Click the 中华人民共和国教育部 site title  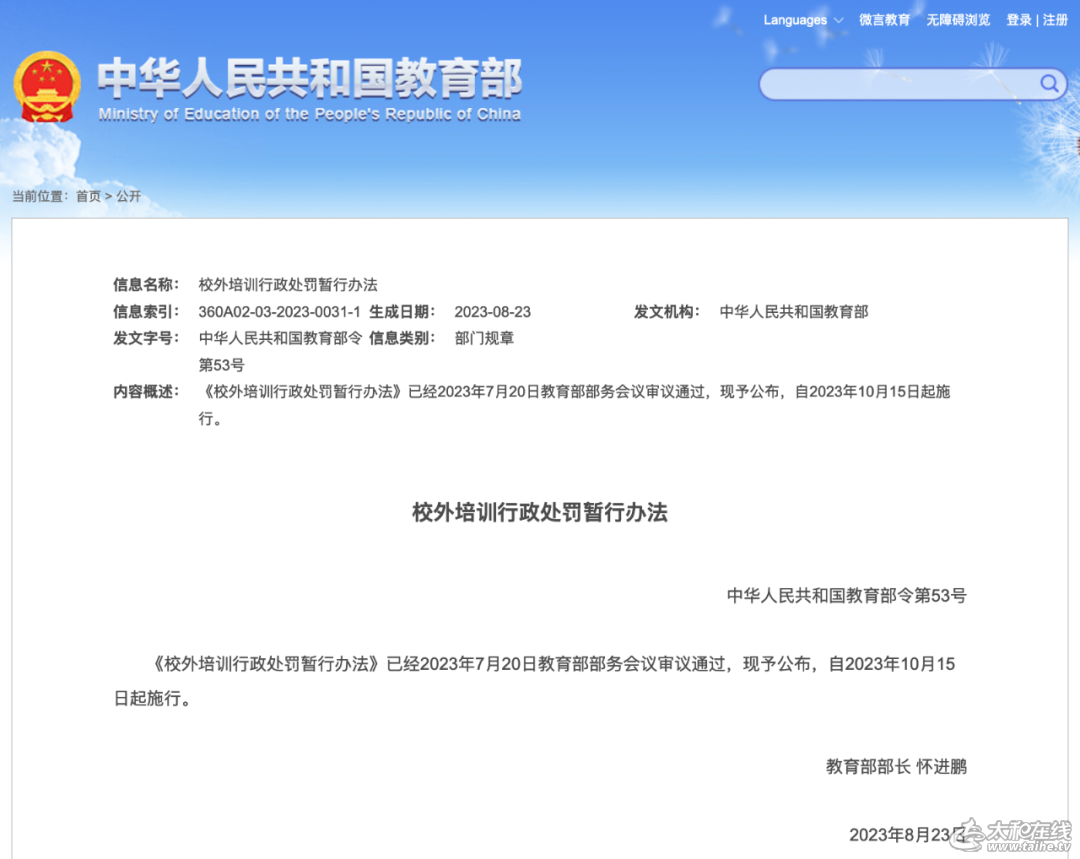pyautogui.click(x=309, y=78)
